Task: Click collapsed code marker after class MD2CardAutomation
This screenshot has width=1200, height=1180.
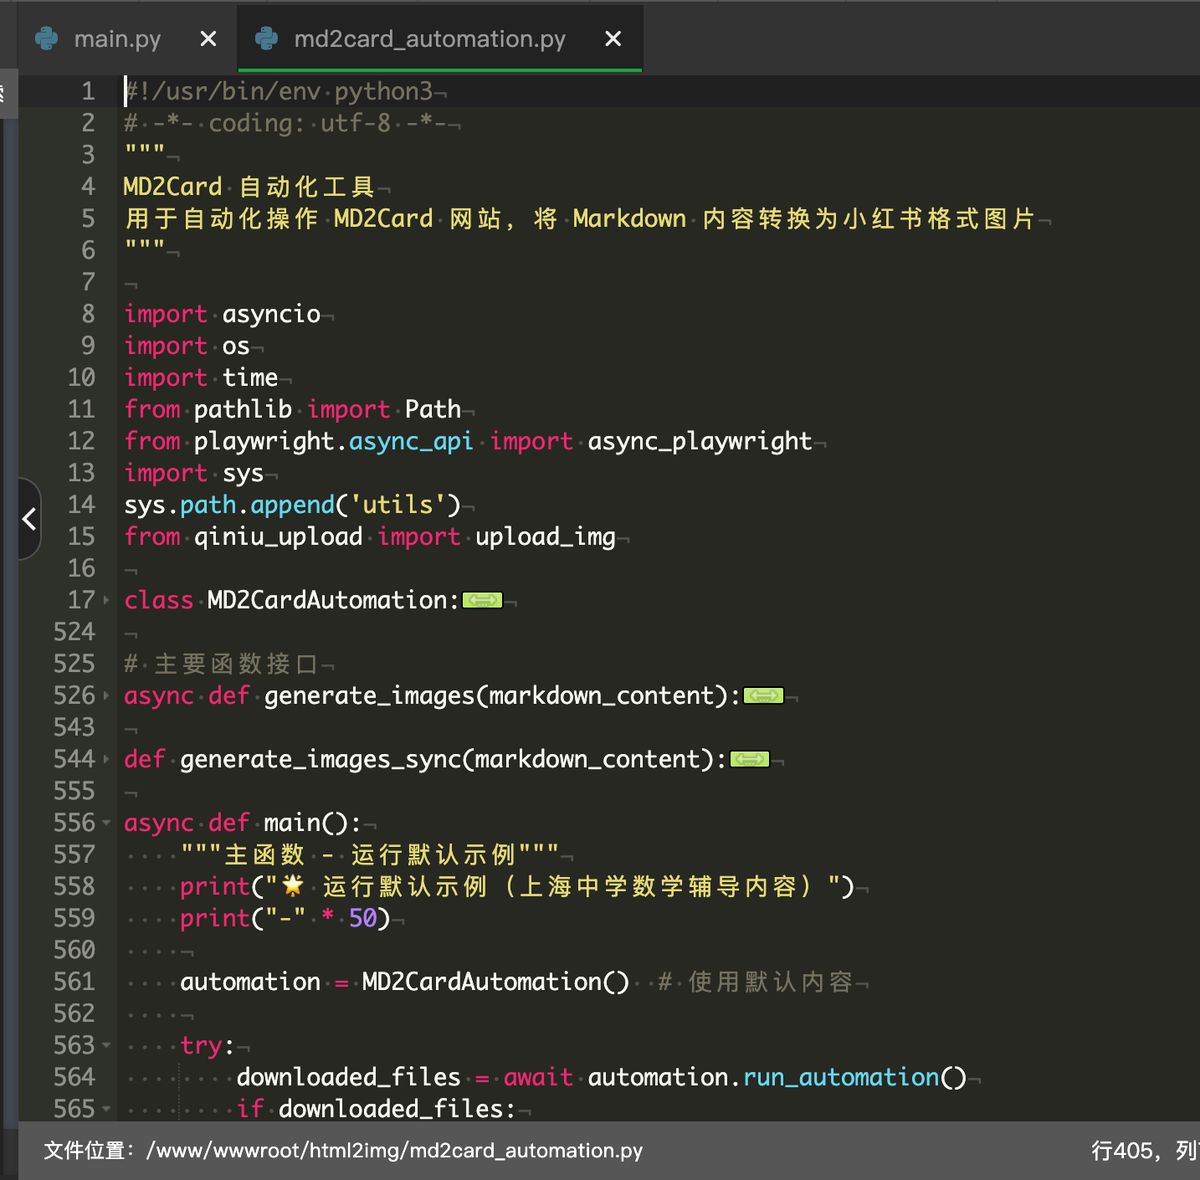Action: pos(482,600)
